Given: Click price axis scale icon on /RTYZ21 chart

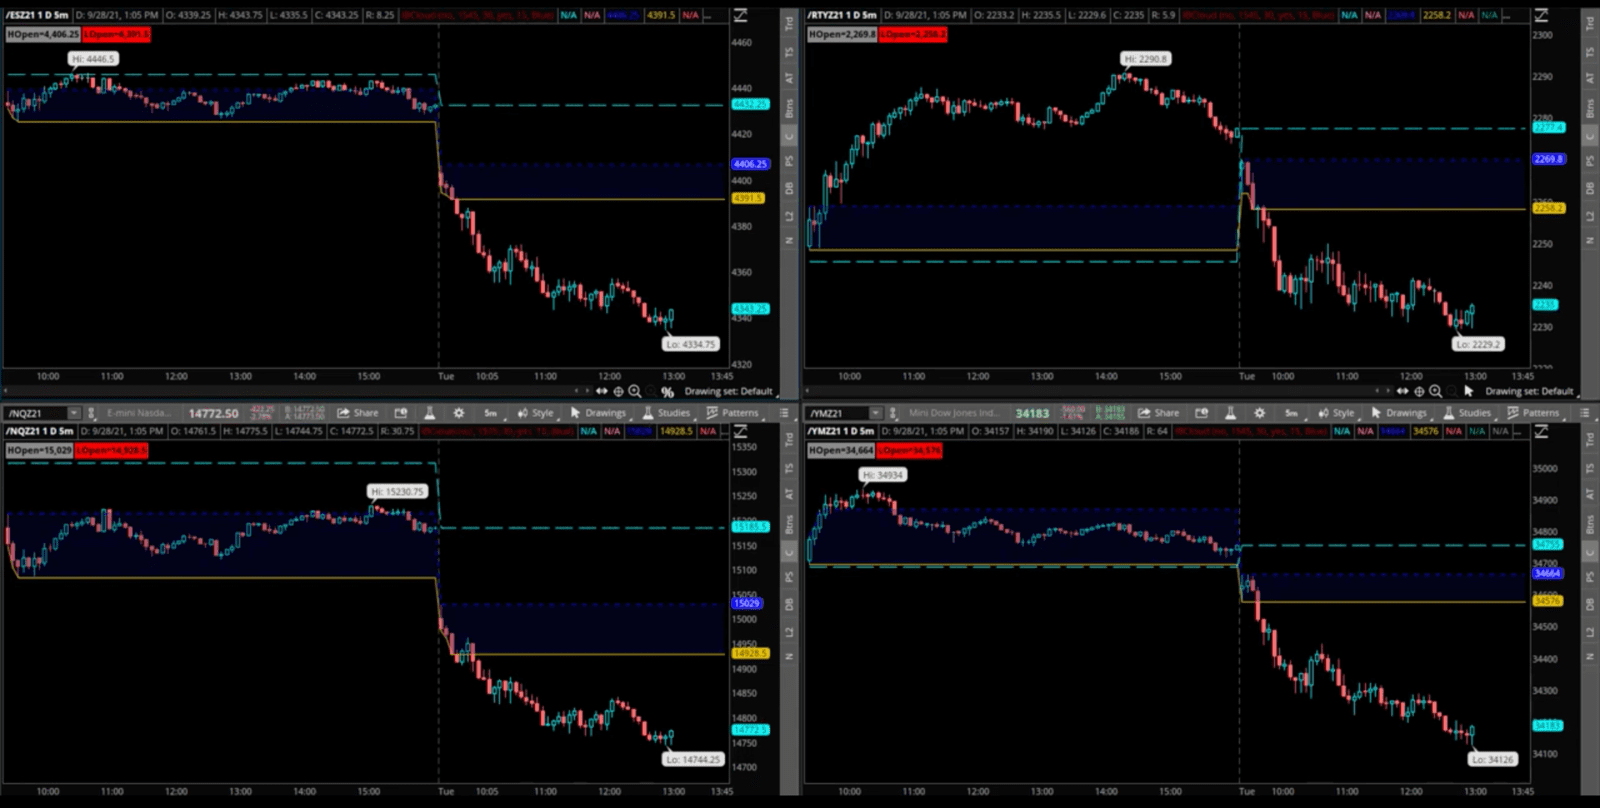Looking at the screenshot, I should click(1542, 15).
